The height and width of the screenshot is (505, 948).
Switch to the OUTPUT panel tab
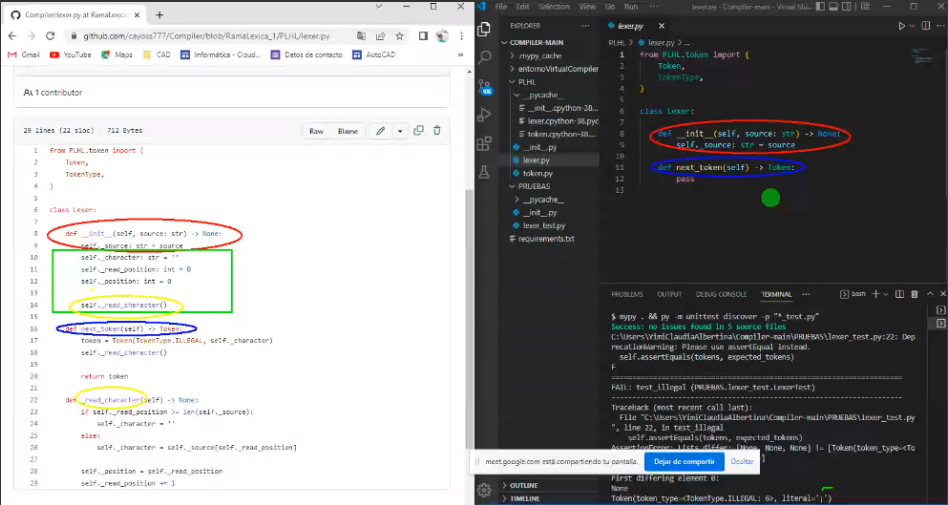point(669,294)
